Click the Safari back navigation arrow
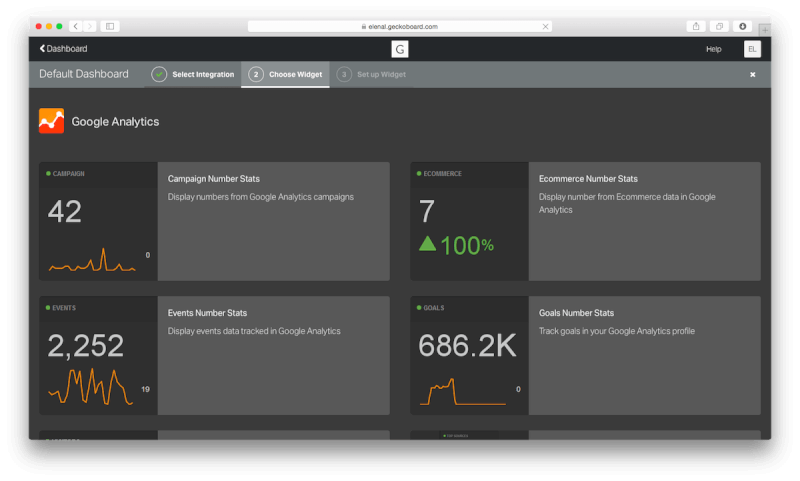The height and width of the screenshot is (481, 800). pyautogui.click(x=76, y=26)
